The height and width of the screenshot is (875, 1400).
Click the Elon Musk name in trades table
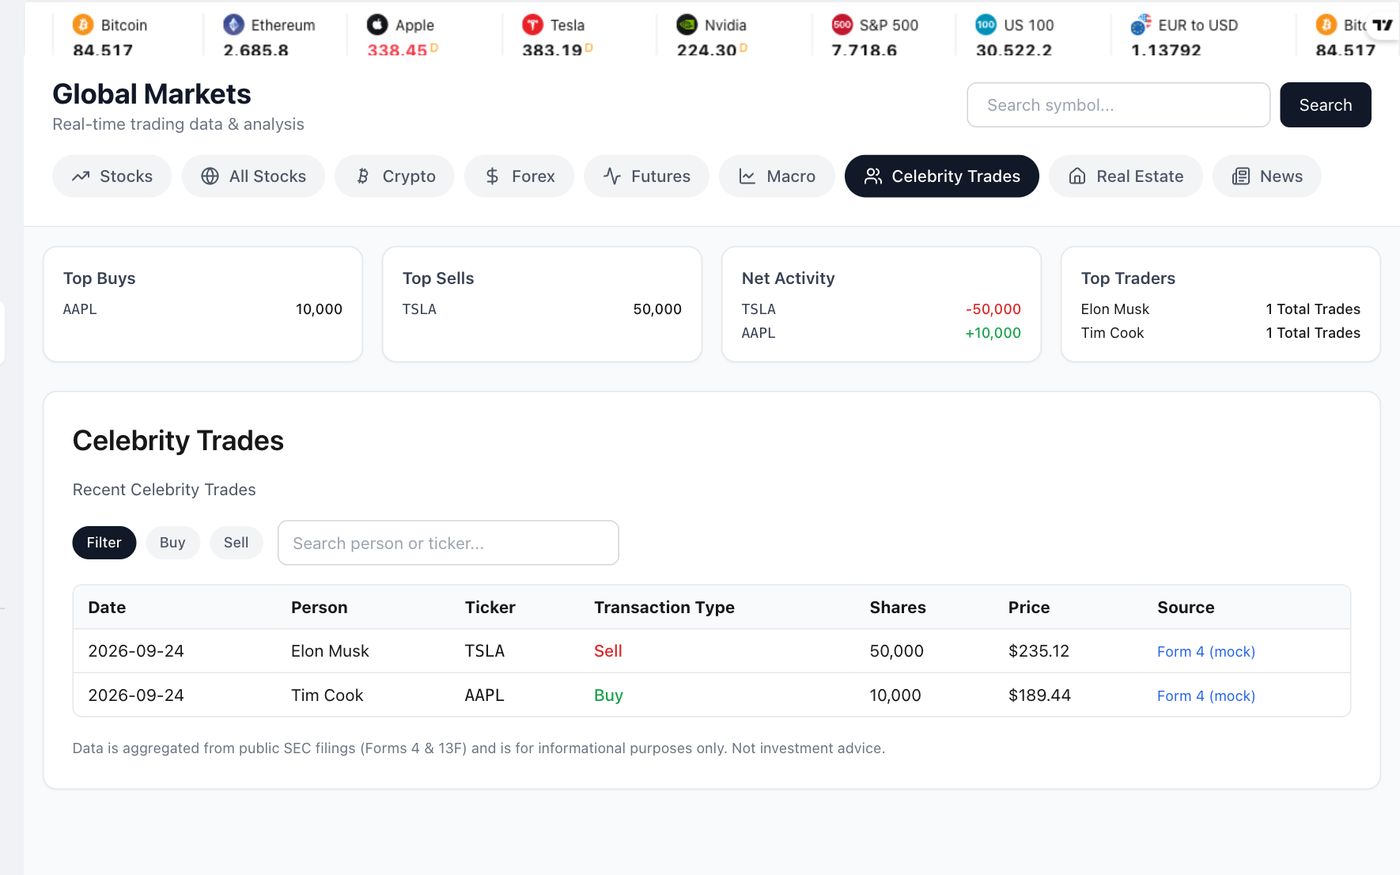[x=330, y=651]
